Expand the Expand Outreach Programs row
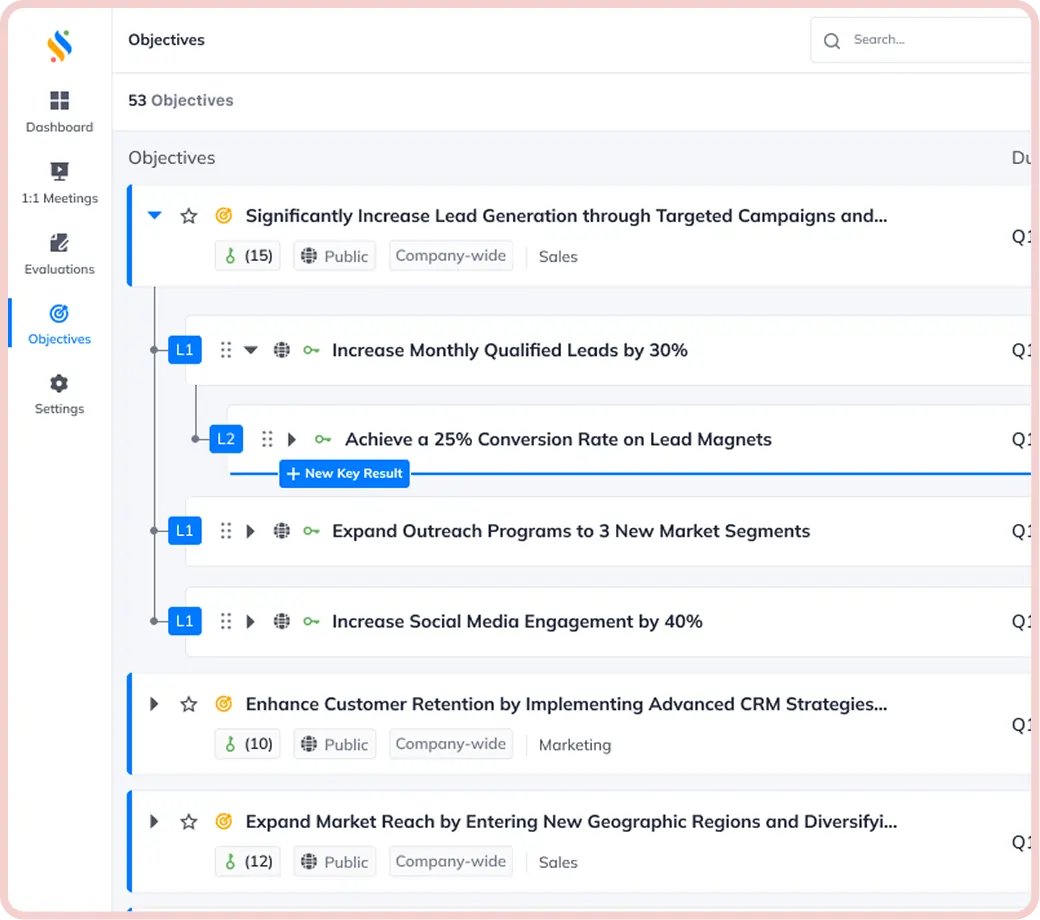The width and height of the screenshot is (1040, 920). coord(251,531)
